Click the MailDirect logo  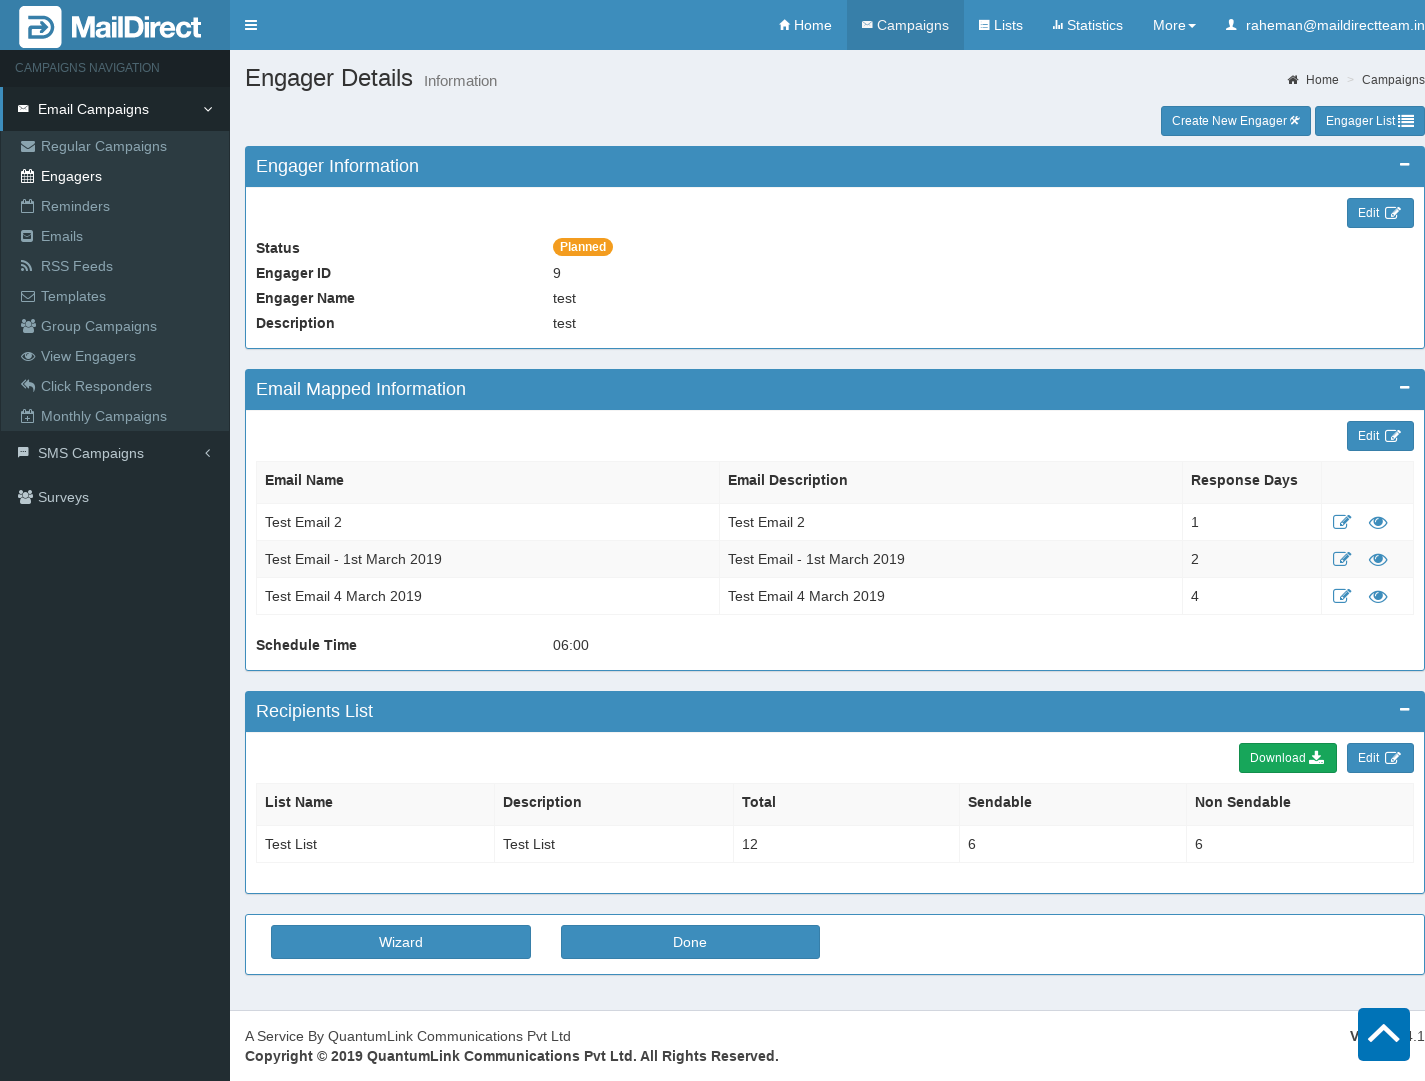(x=112, y=26)
